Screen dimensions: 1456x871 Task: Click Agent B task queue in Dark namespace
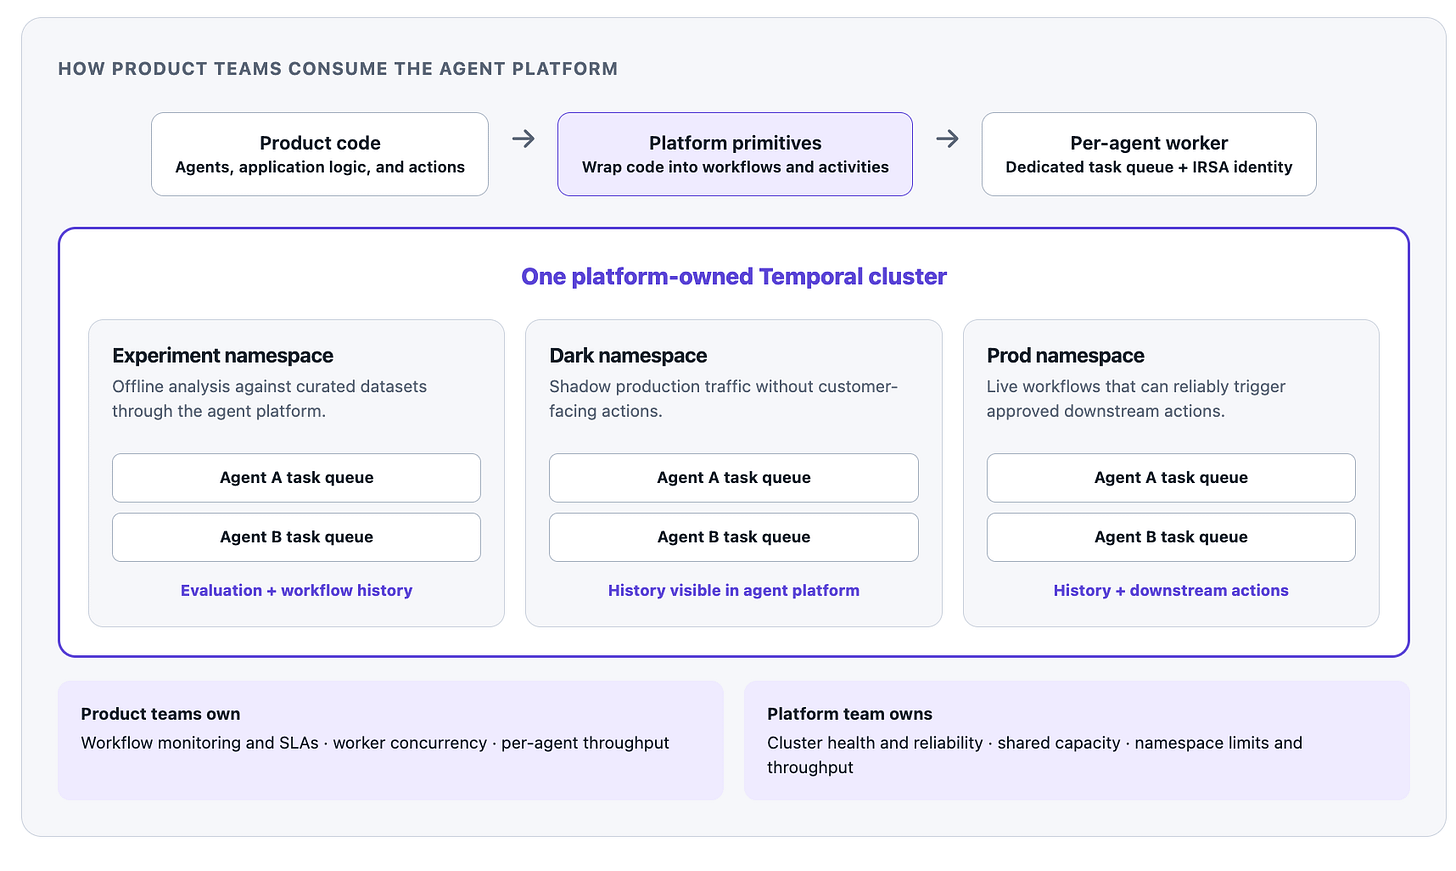tap(734, 537)
